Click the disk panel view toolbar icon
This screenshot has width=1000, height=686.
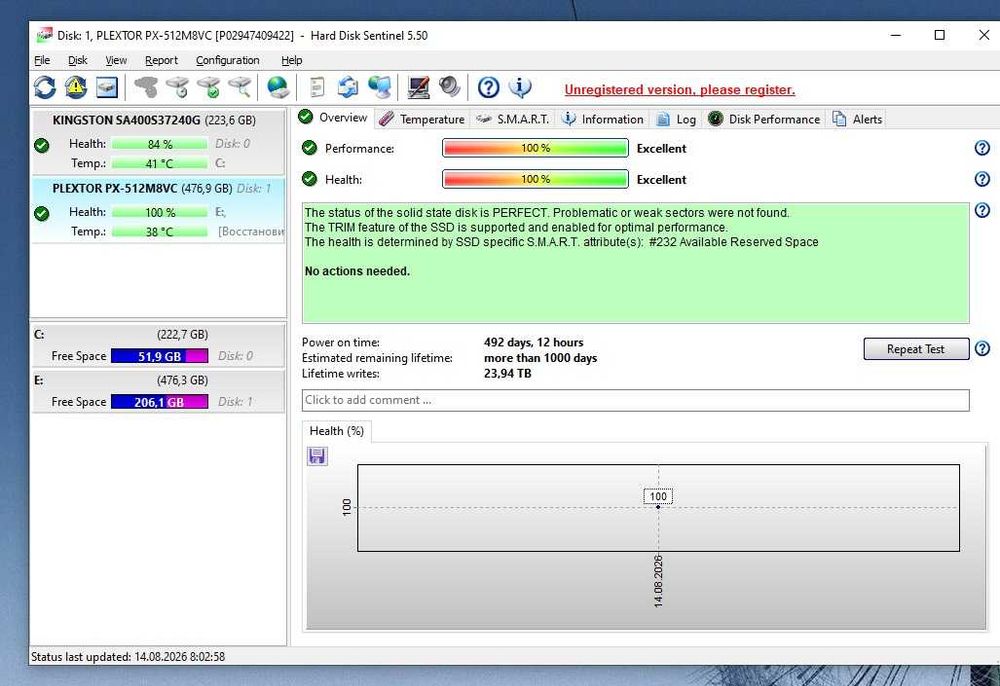pyautogui.click(x=107, y=87)
